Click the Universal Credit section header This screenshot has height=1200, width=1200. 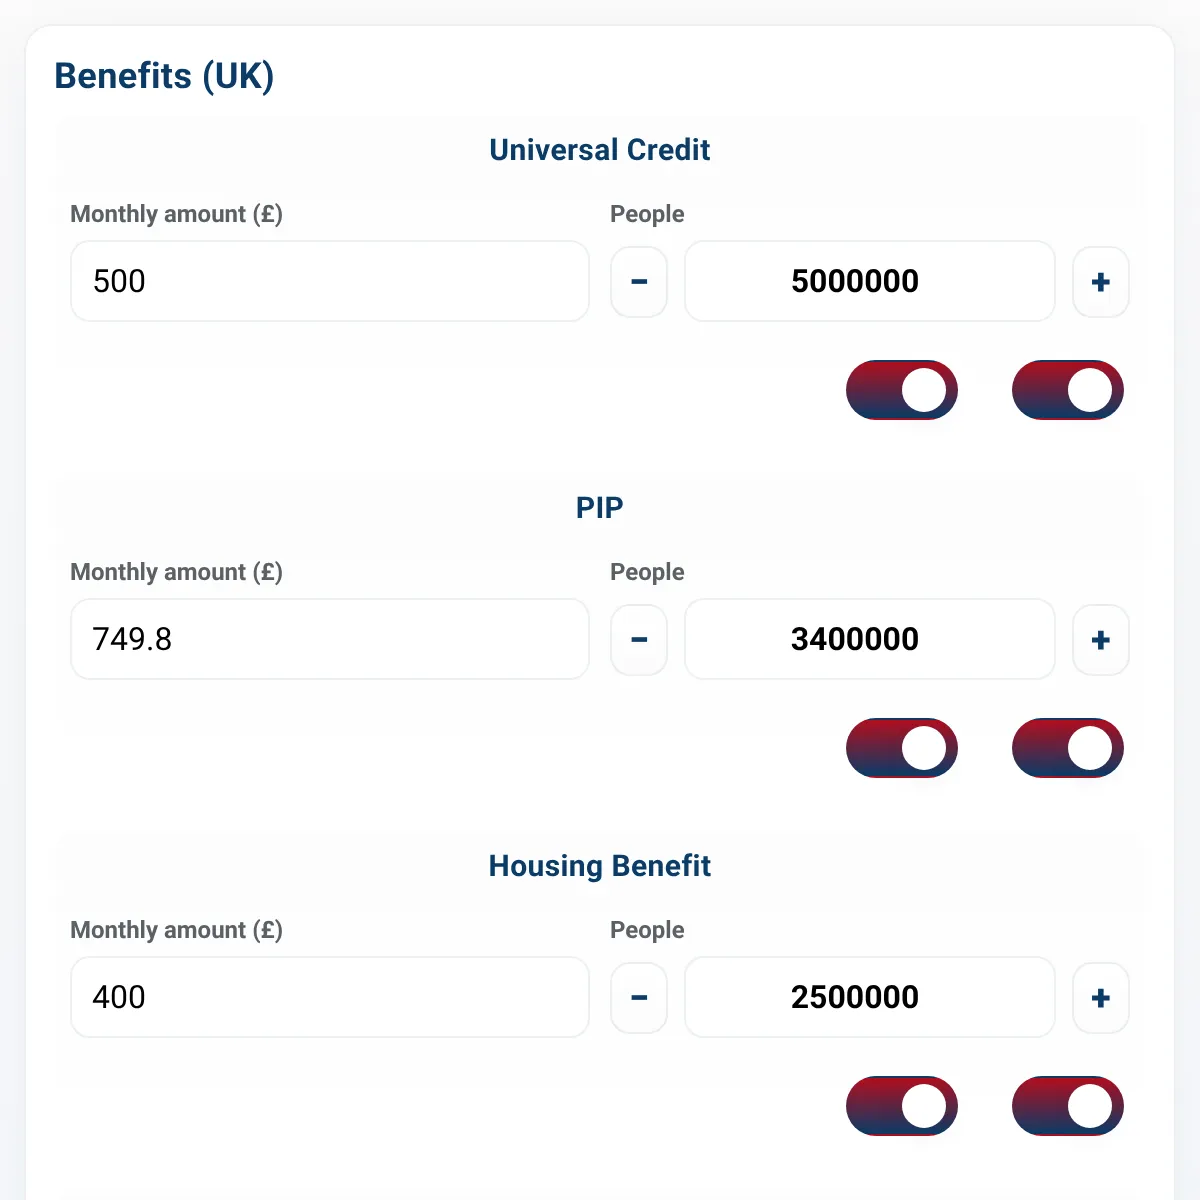tap(600, 150)
